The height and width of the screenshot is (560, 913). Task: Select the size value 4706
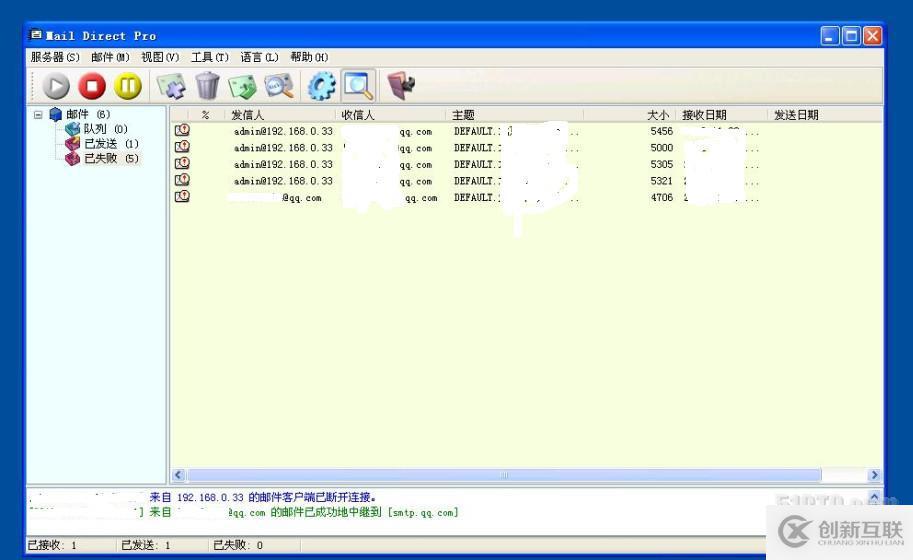coord(661,198)
